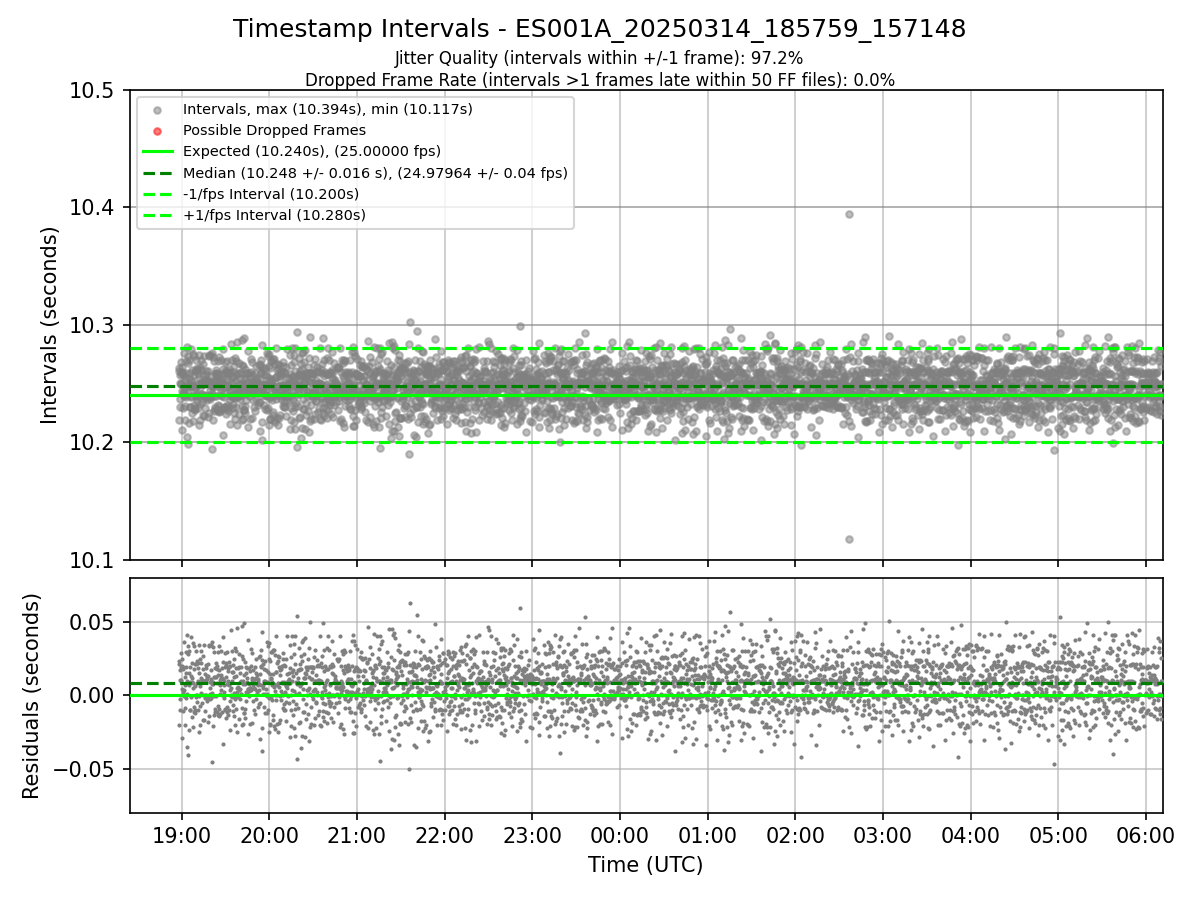Click legend entry '+1/fps Interval (10.280s)'
The image size is (1200, 900).
[274, 215]
